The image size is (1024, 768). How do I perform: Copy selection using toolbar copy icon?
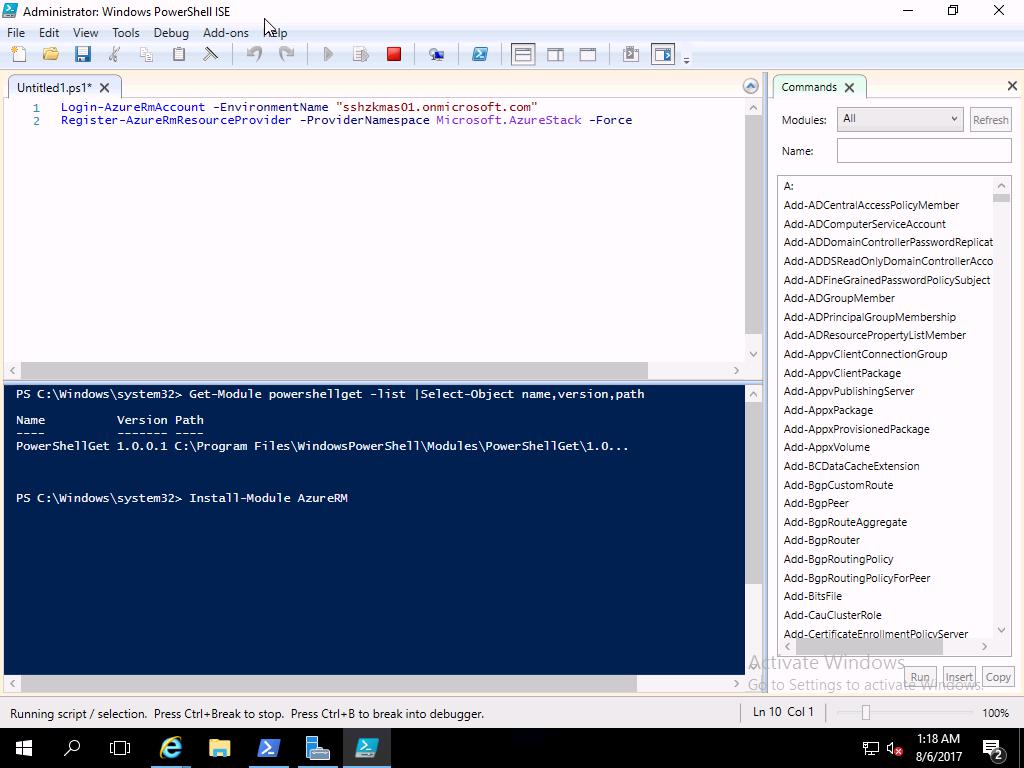click(146, 54)
